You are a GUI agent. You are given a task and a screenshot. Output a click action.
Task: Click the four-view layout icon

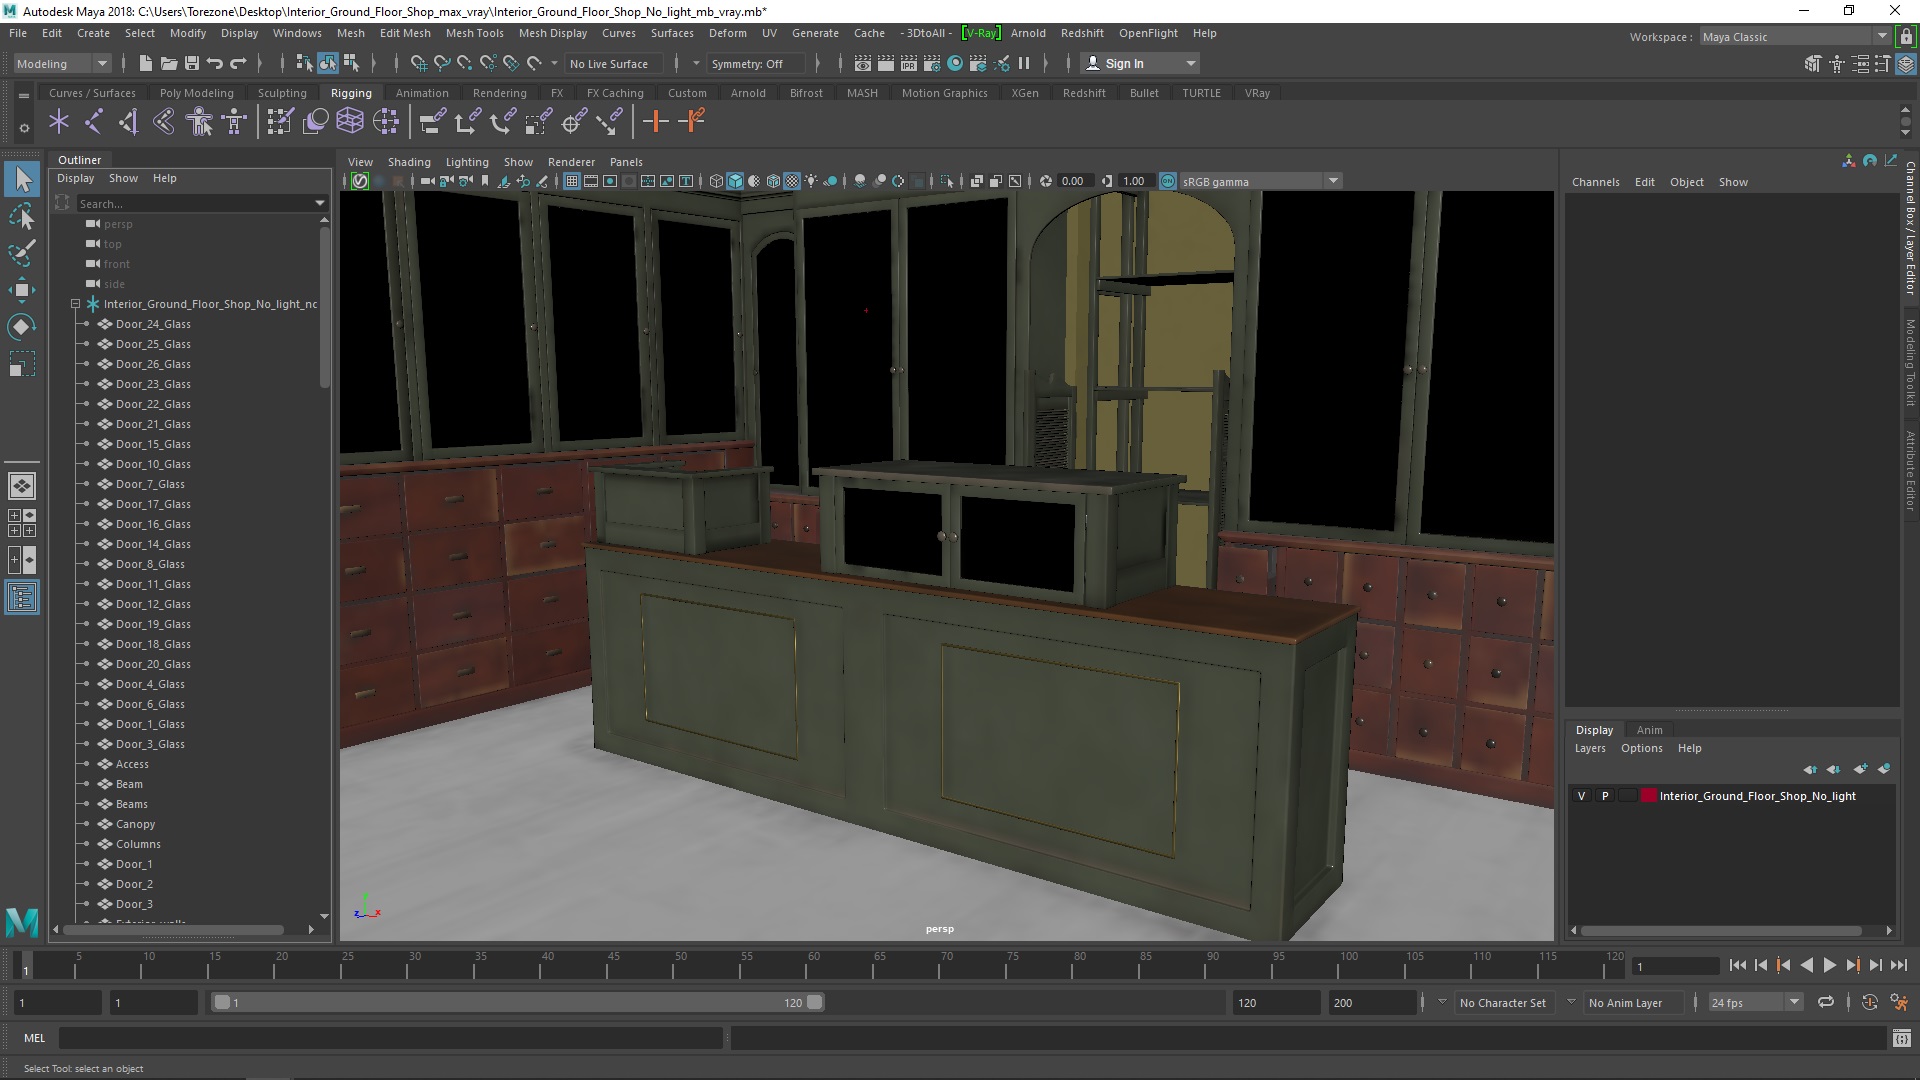click(x=22, y=522)
